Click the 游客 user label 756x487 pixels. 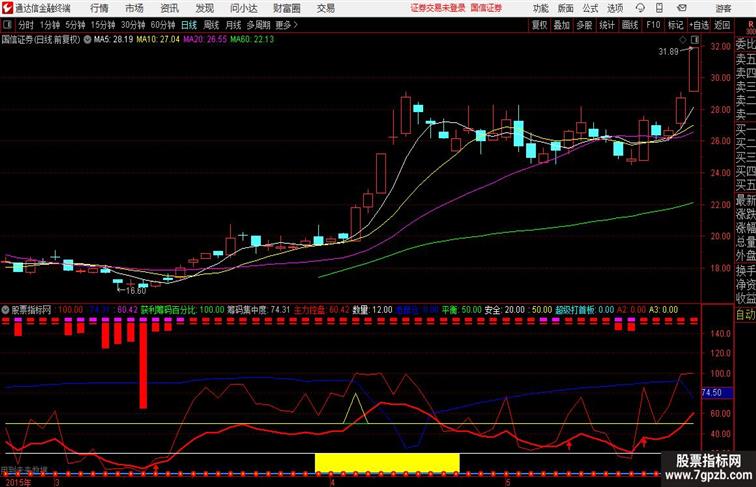(723, 8)
